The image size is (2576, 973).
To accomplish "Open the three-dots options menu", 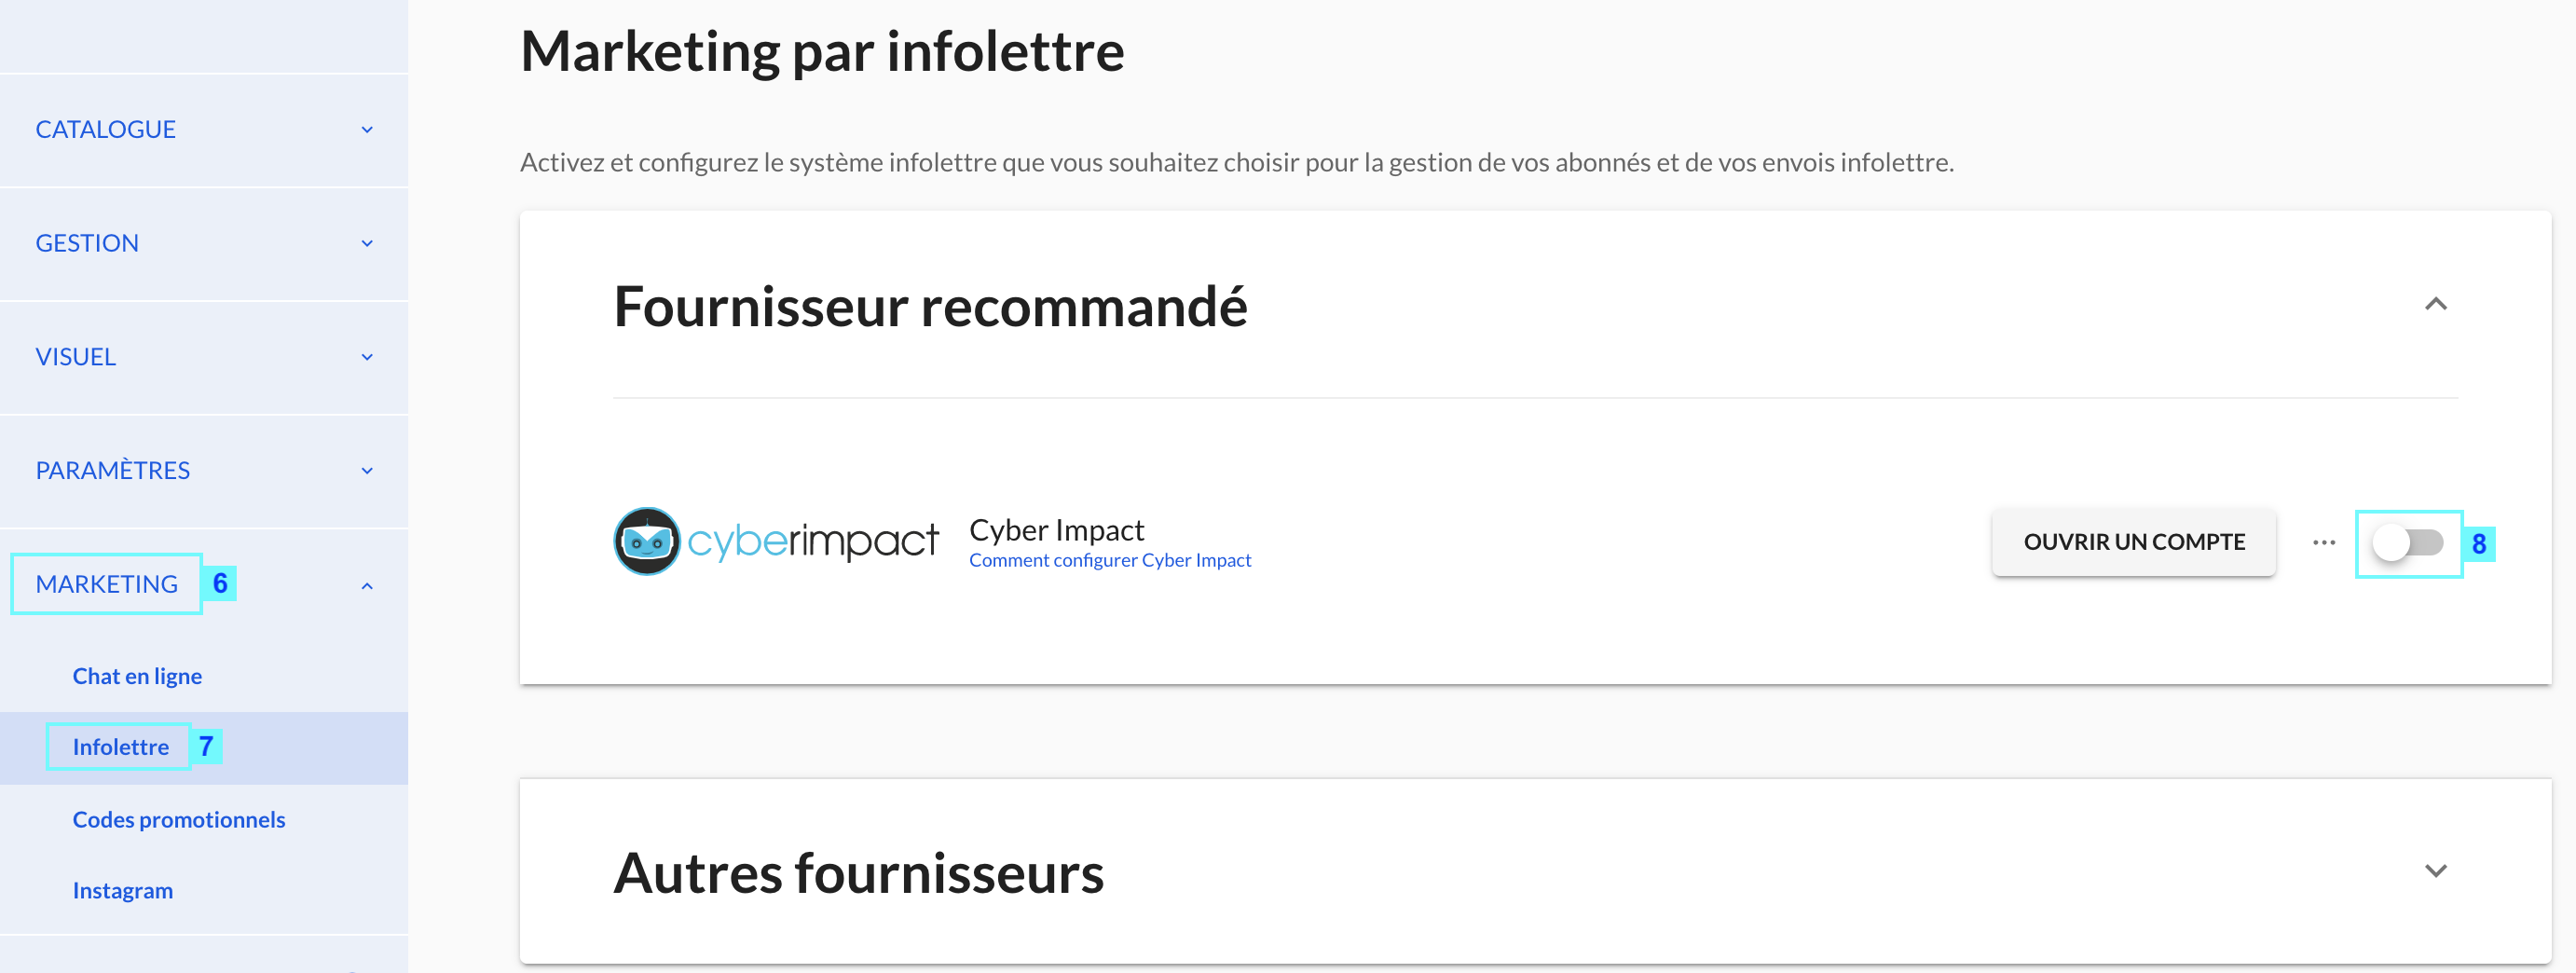I will (2324, 542).
